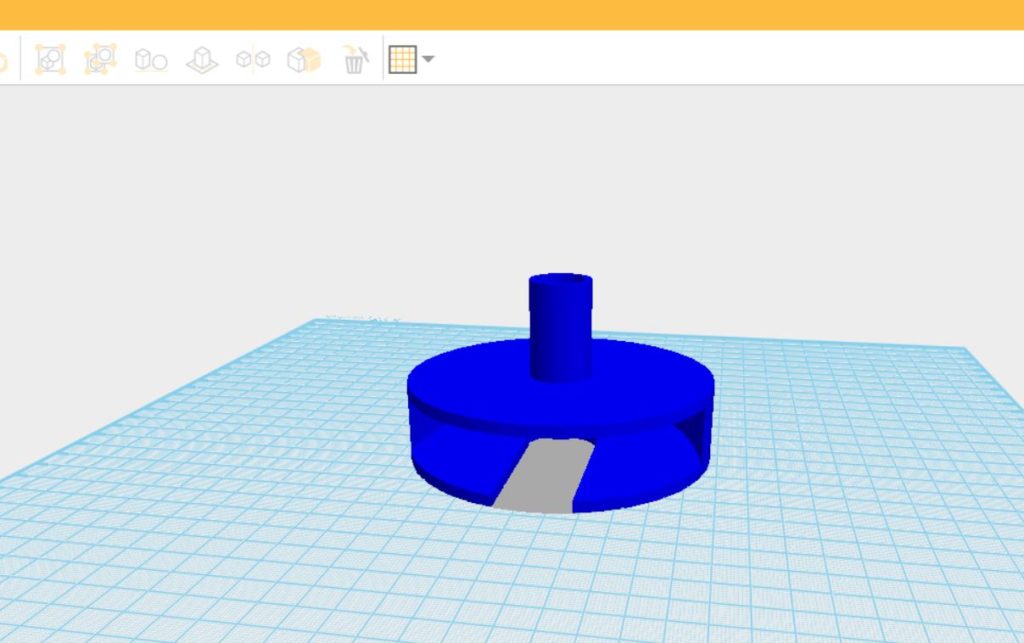Click the cube and sphere align icon

151,60
